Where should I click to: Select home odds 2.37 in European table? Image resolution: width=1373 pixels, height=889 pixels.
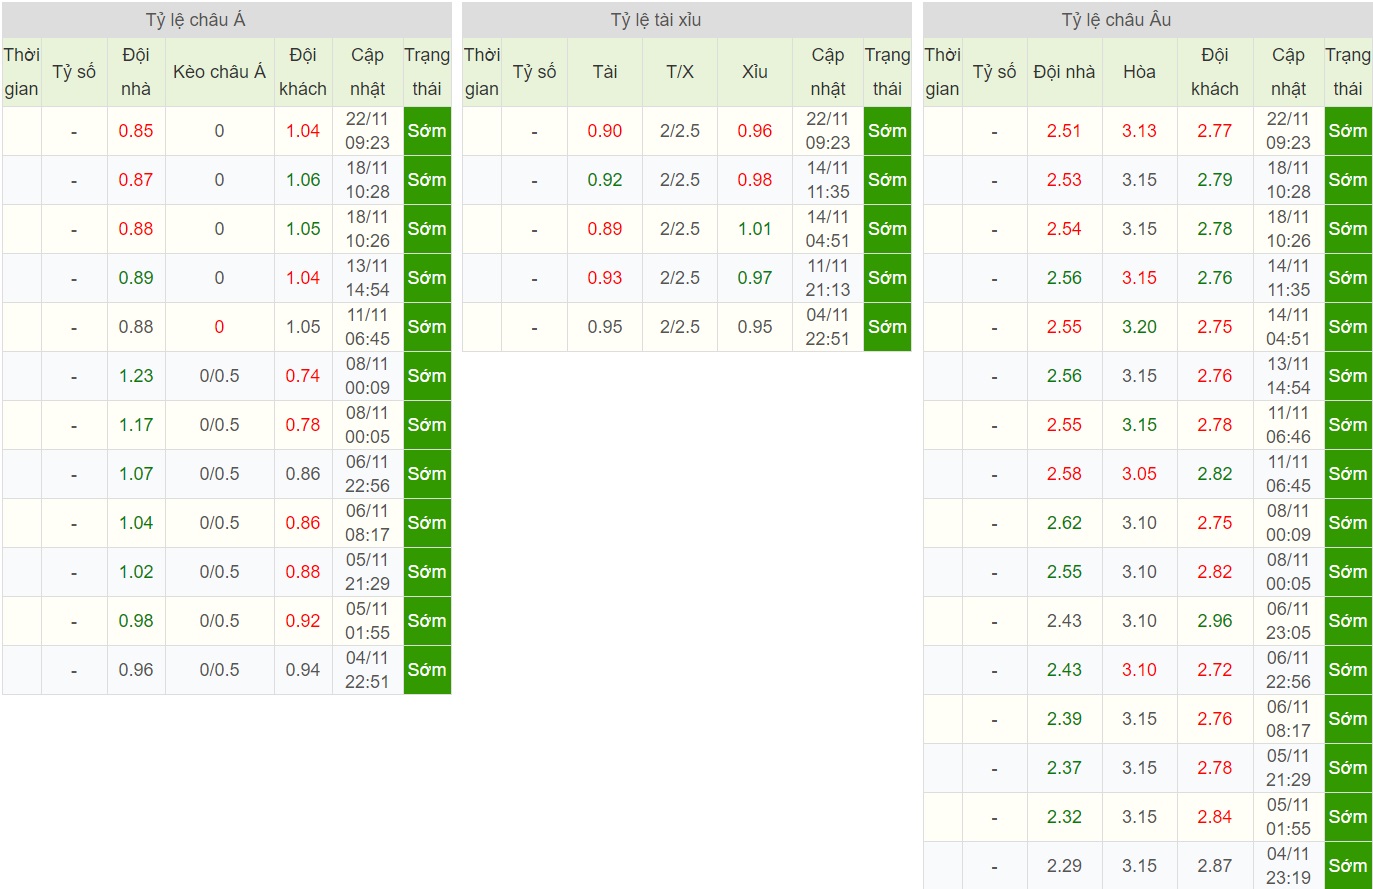[x=1064, y=768]
